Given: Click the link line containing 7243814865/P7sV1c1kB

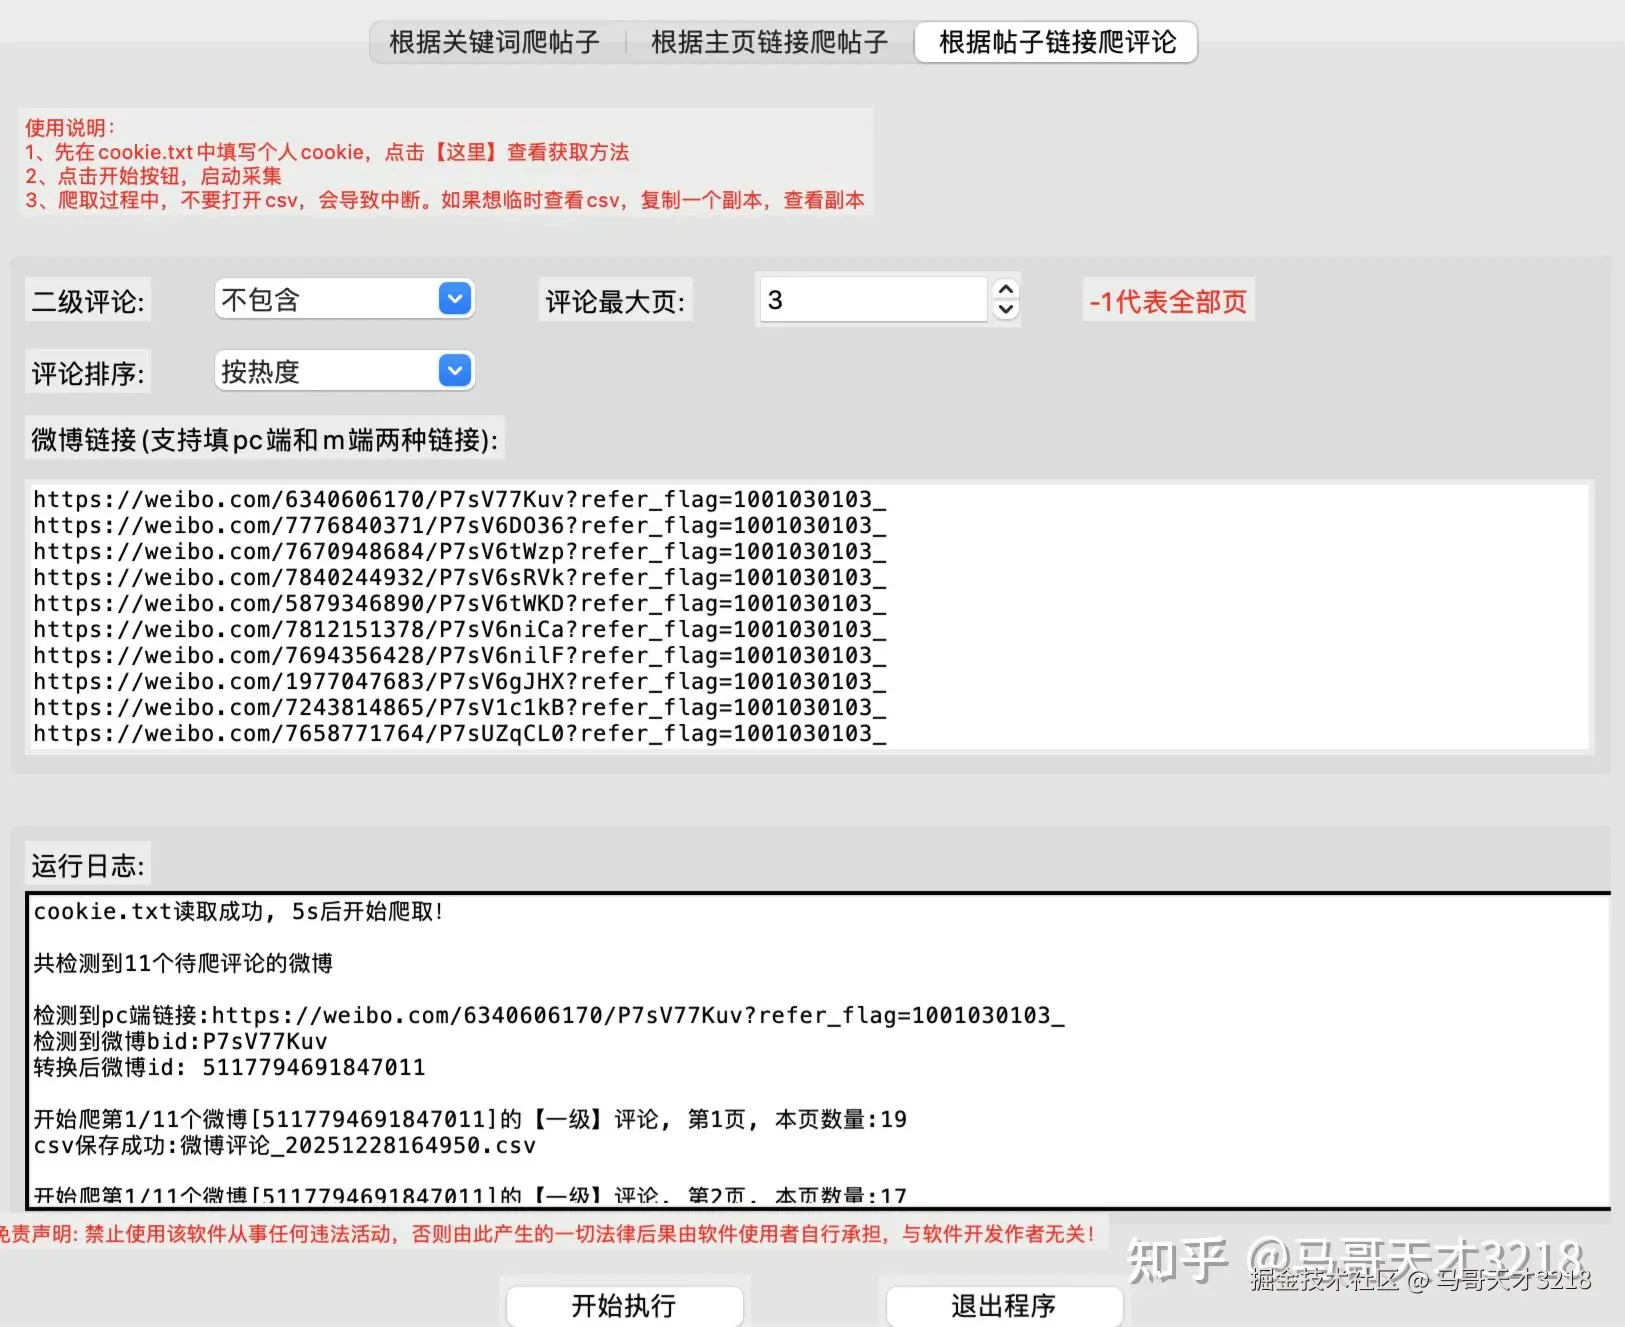Looking at the screenshot, I should pos(459,707).
